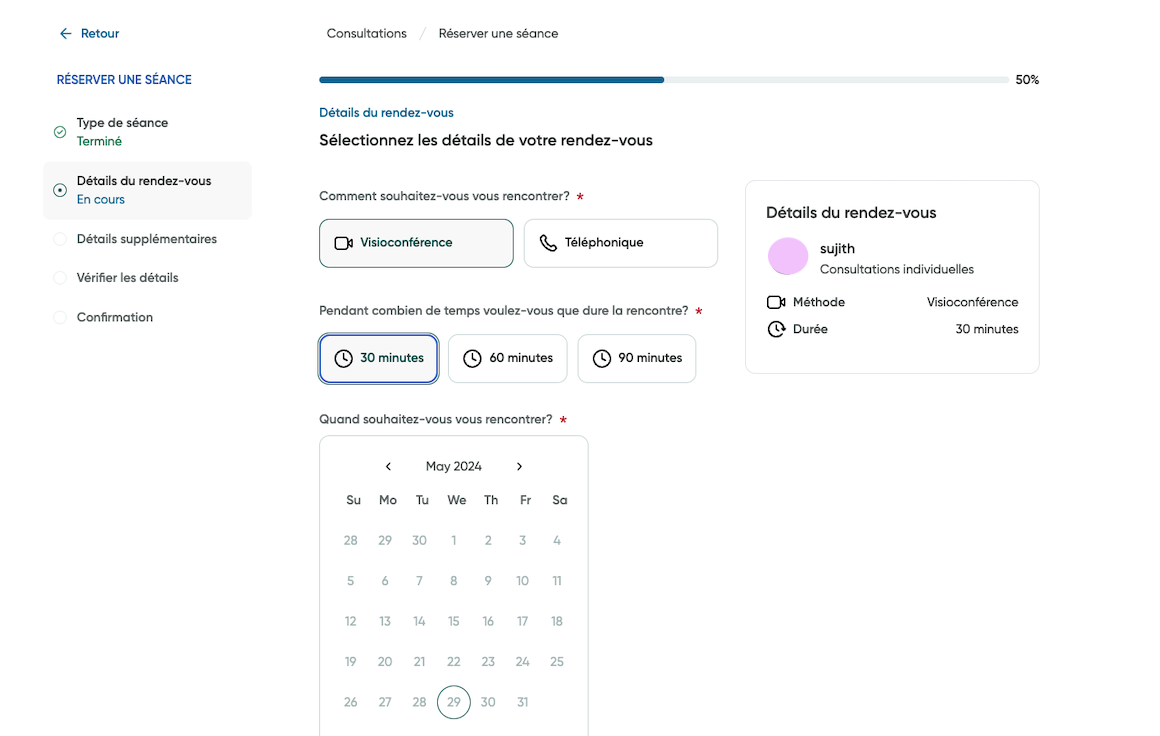Click the May 2024 month label
The image size is (1160, 736).
pyautogui.click(x=453, y=467)
